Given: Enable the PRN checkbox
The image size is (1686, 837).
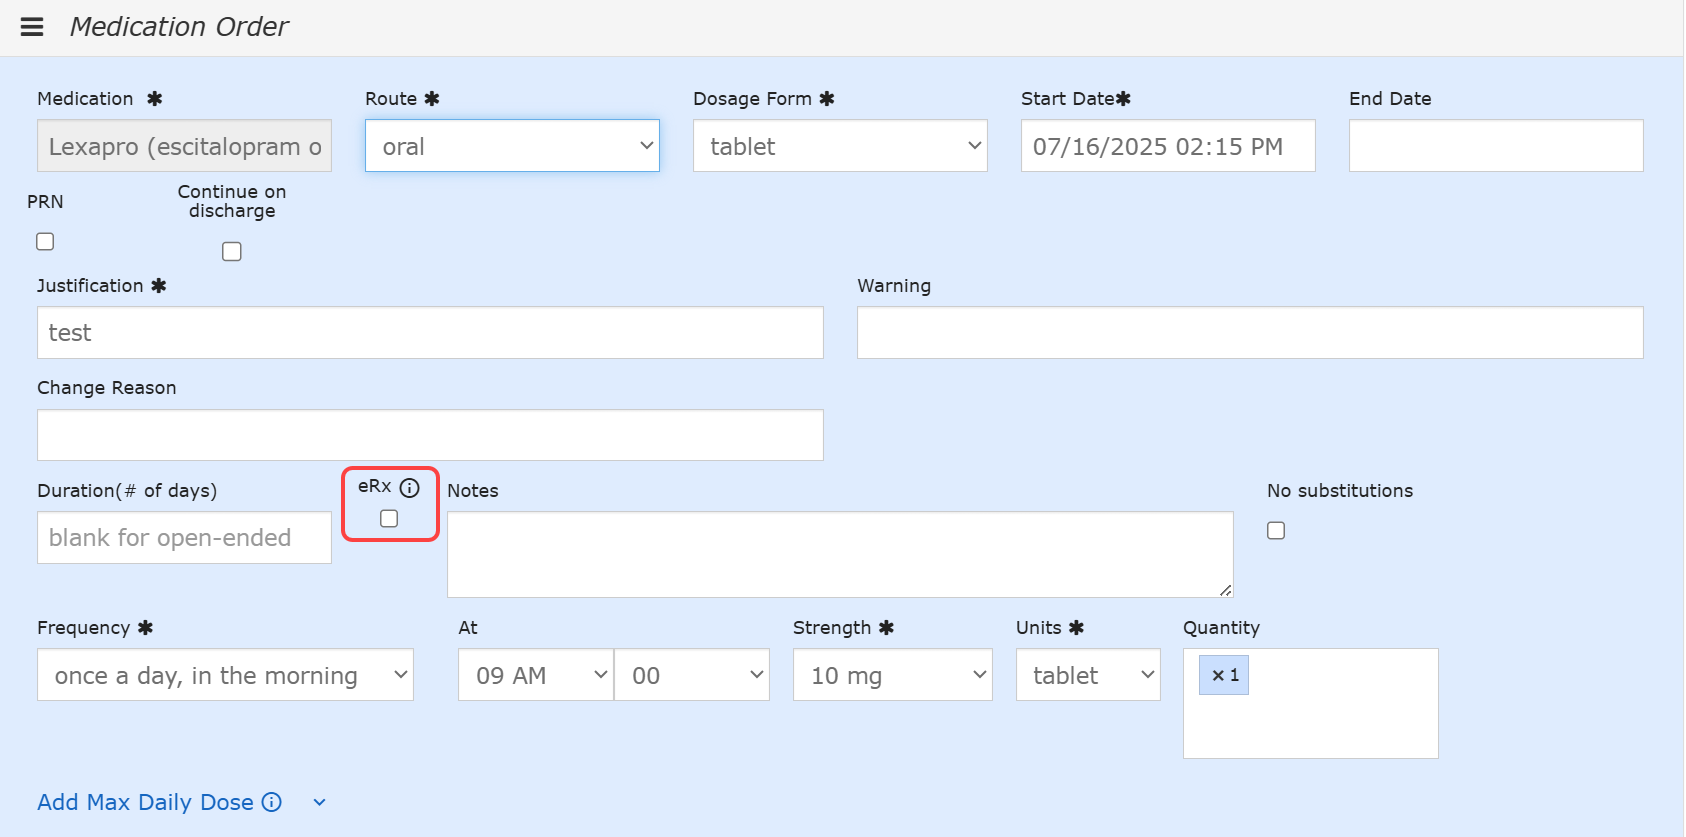Looking at the screenshot, I should [45, 242].
